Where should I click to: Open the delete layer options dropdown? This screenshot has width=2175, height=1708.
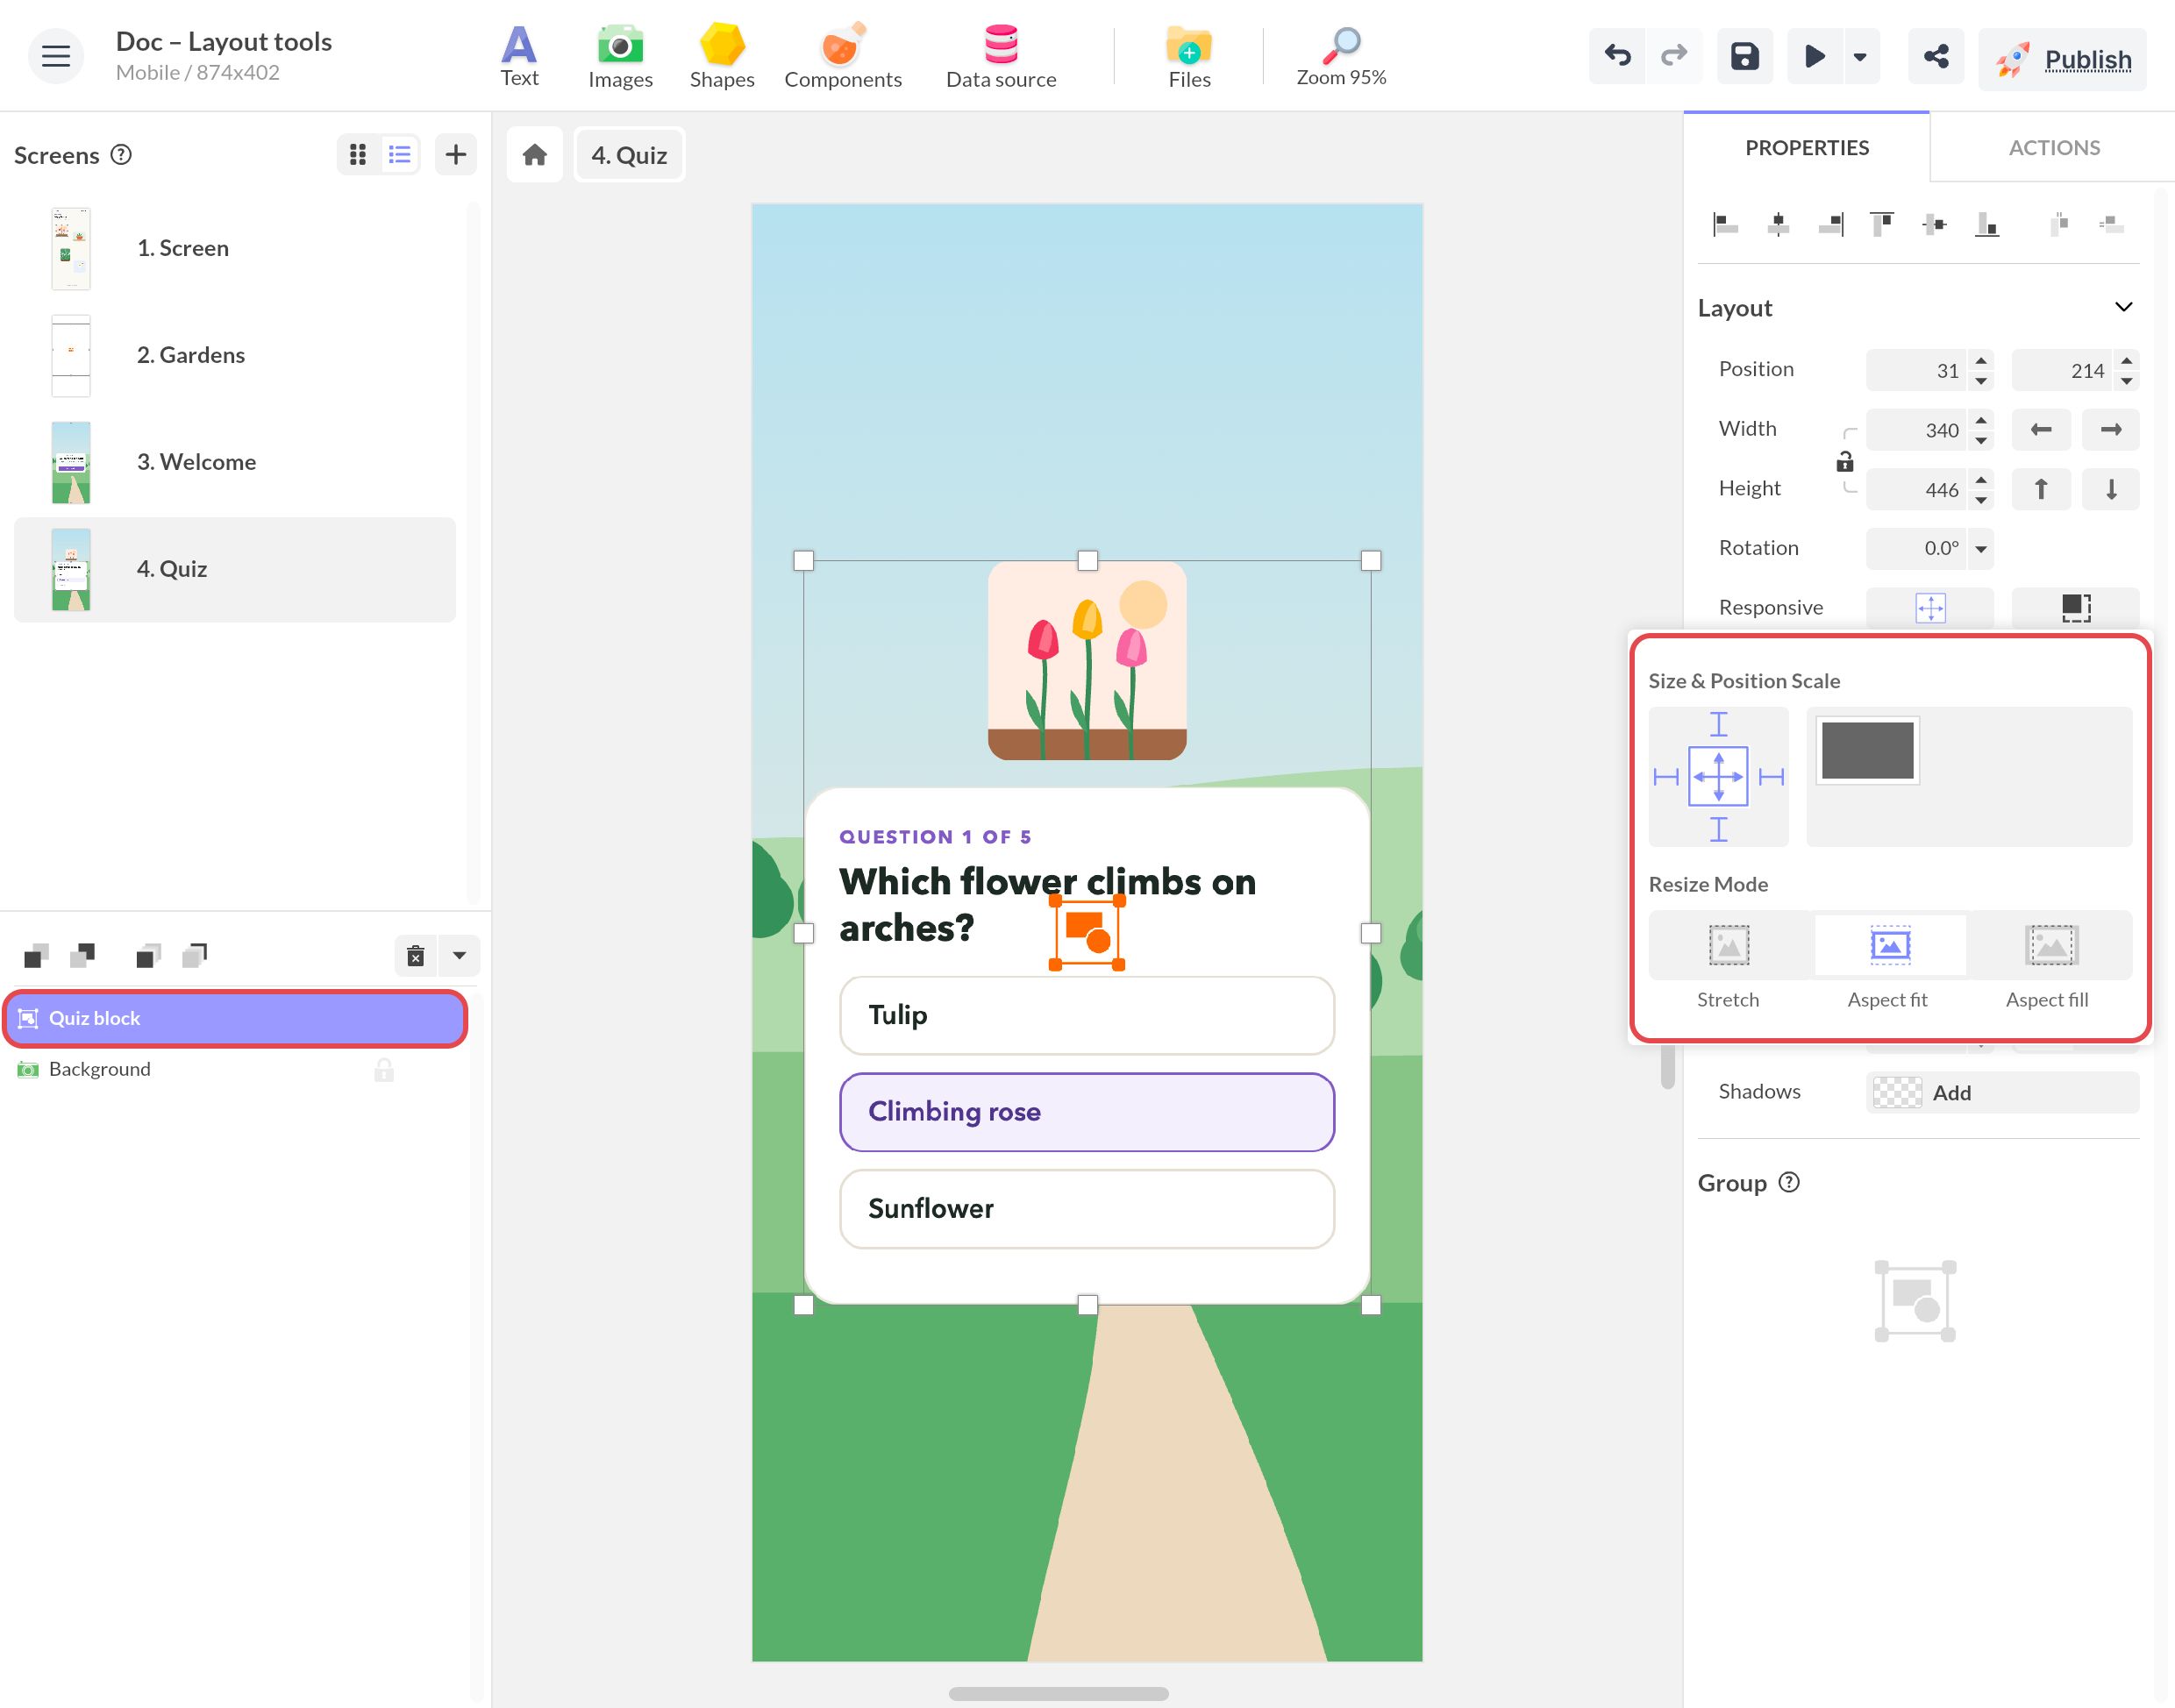click(460, 955)
